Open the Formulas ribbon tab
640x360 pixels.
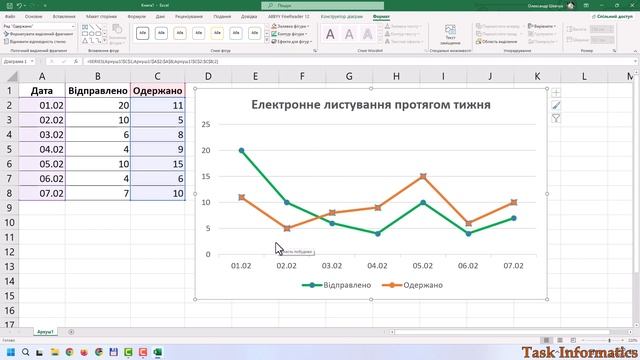coord(136,17)
